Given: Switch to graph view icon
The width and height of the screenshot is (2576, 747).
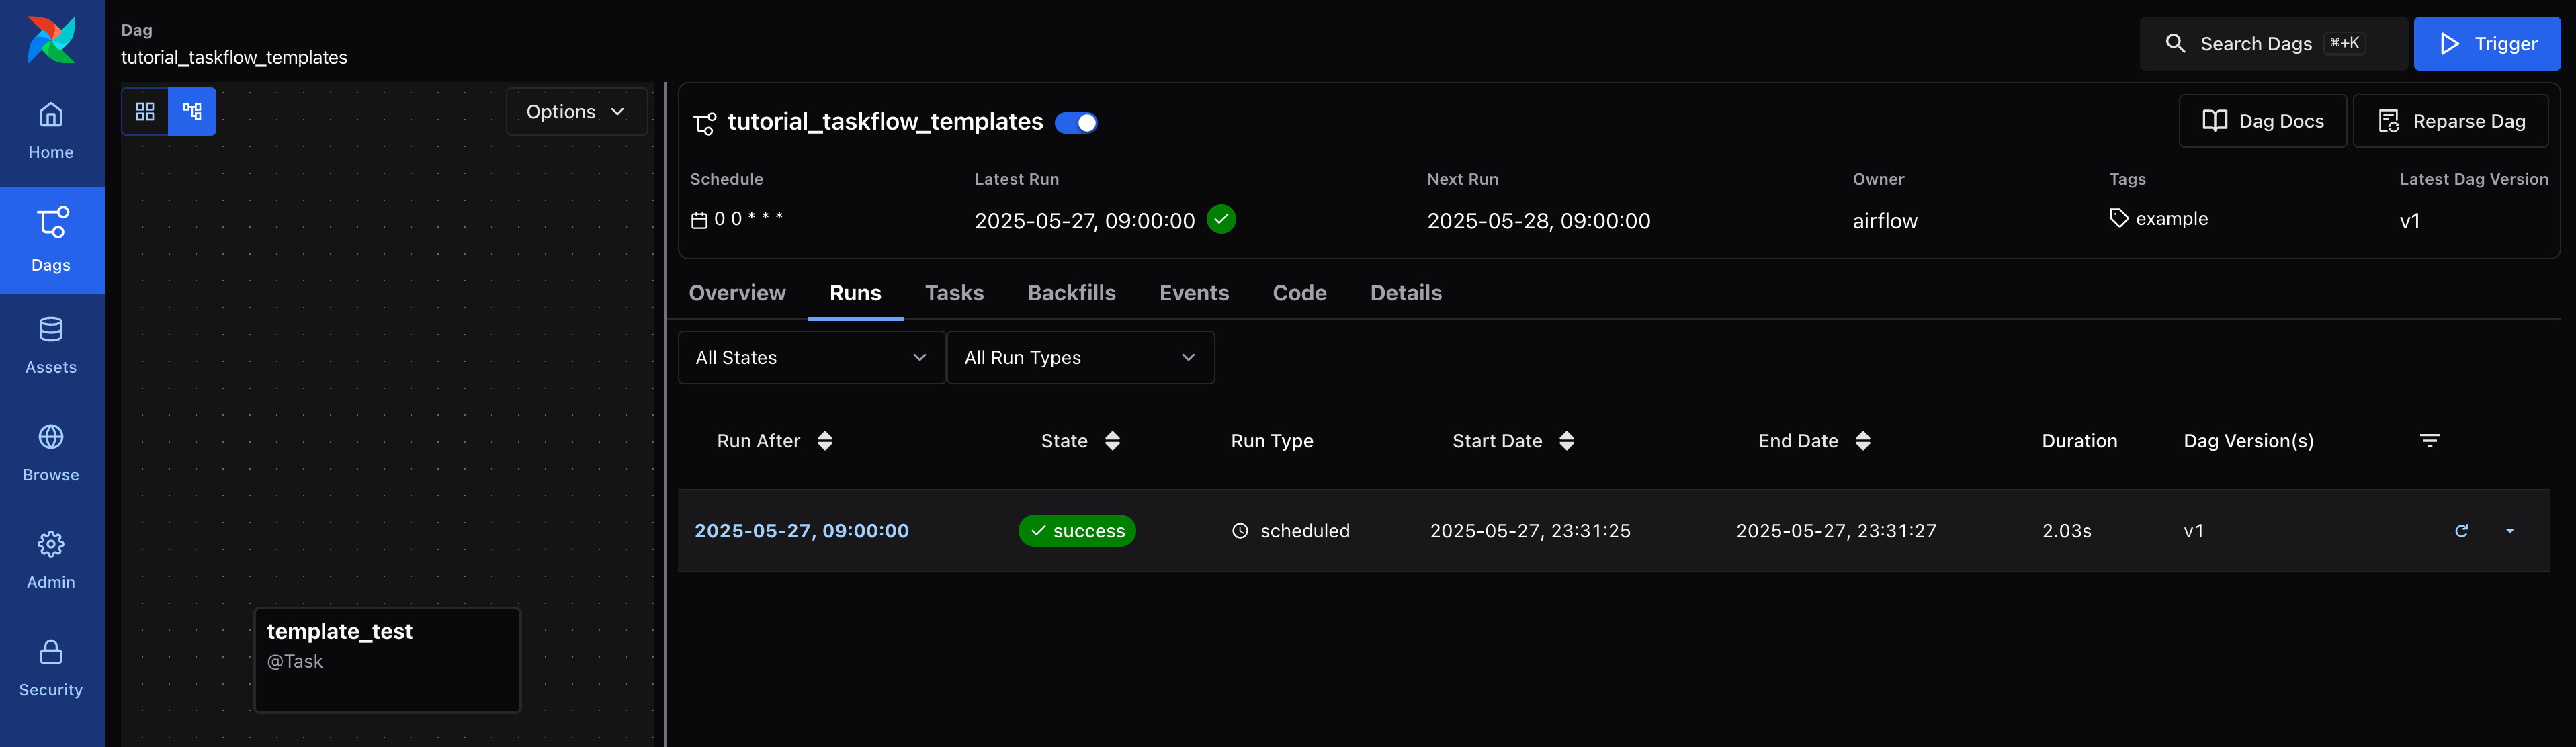Looking at the screenshot, I should coord(192,112).
